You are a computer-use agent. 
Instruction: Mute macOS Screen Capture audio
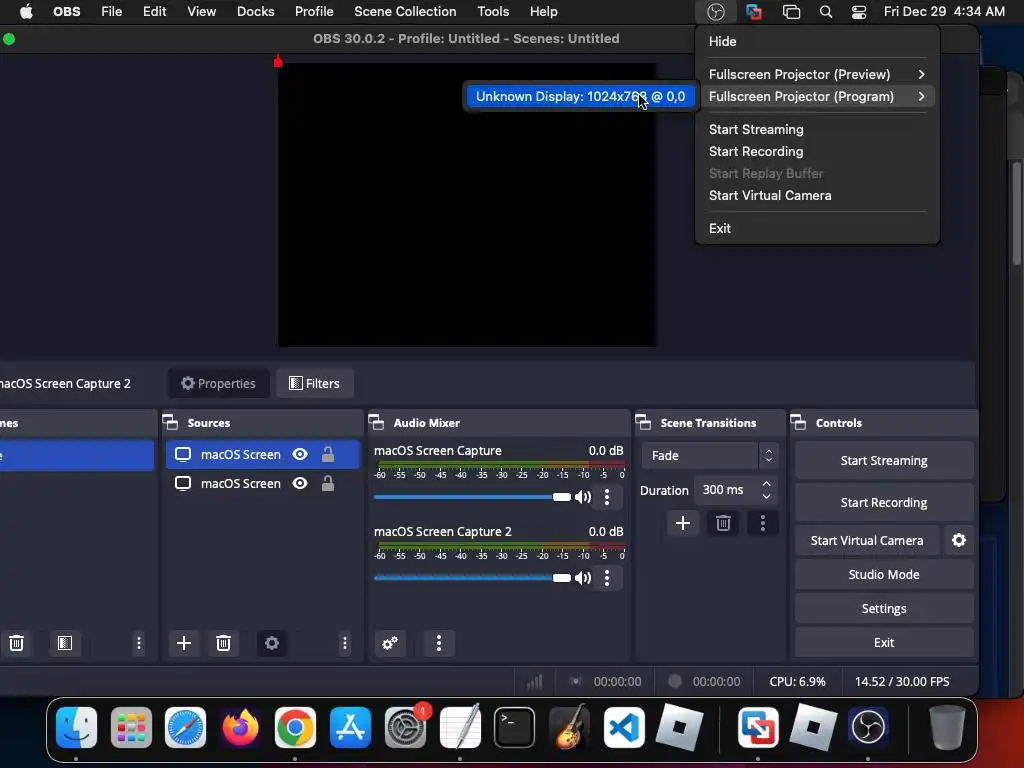click(583, 497)
